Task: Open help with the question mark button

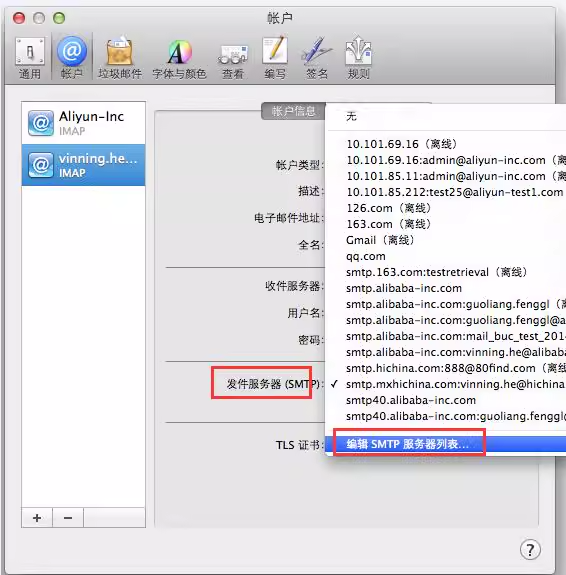Action: click(x=530, y=549)
